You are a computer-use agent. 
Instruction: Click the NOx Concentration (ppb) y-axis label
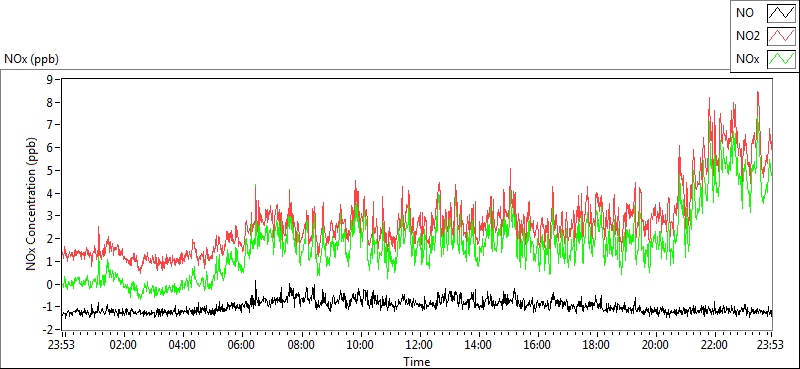[x=31, y=204]
